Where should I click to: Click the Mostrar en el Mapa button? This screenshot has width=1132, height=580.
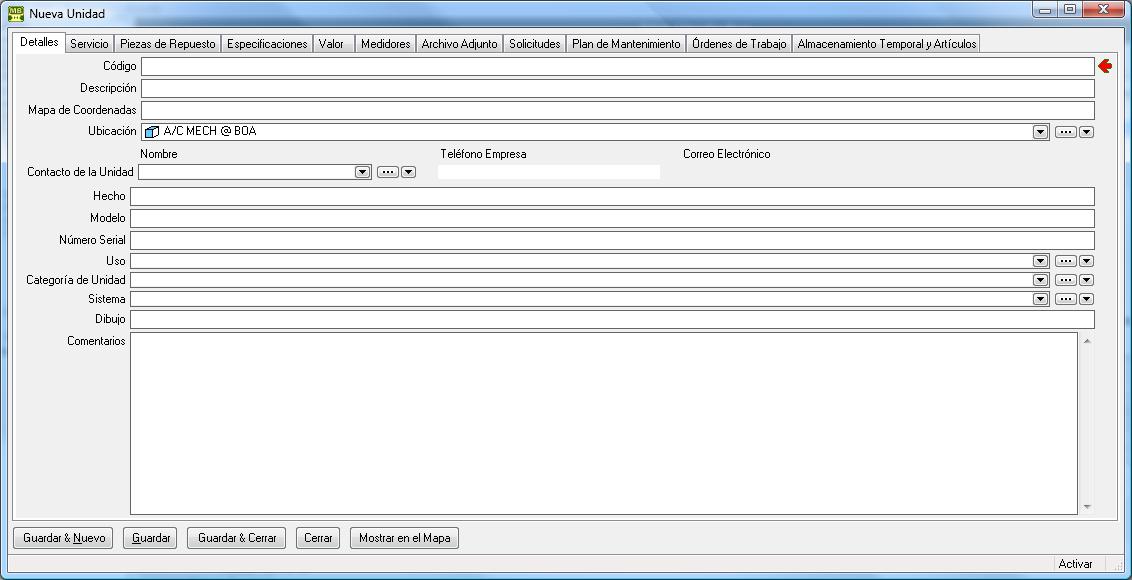coord(404,538)
